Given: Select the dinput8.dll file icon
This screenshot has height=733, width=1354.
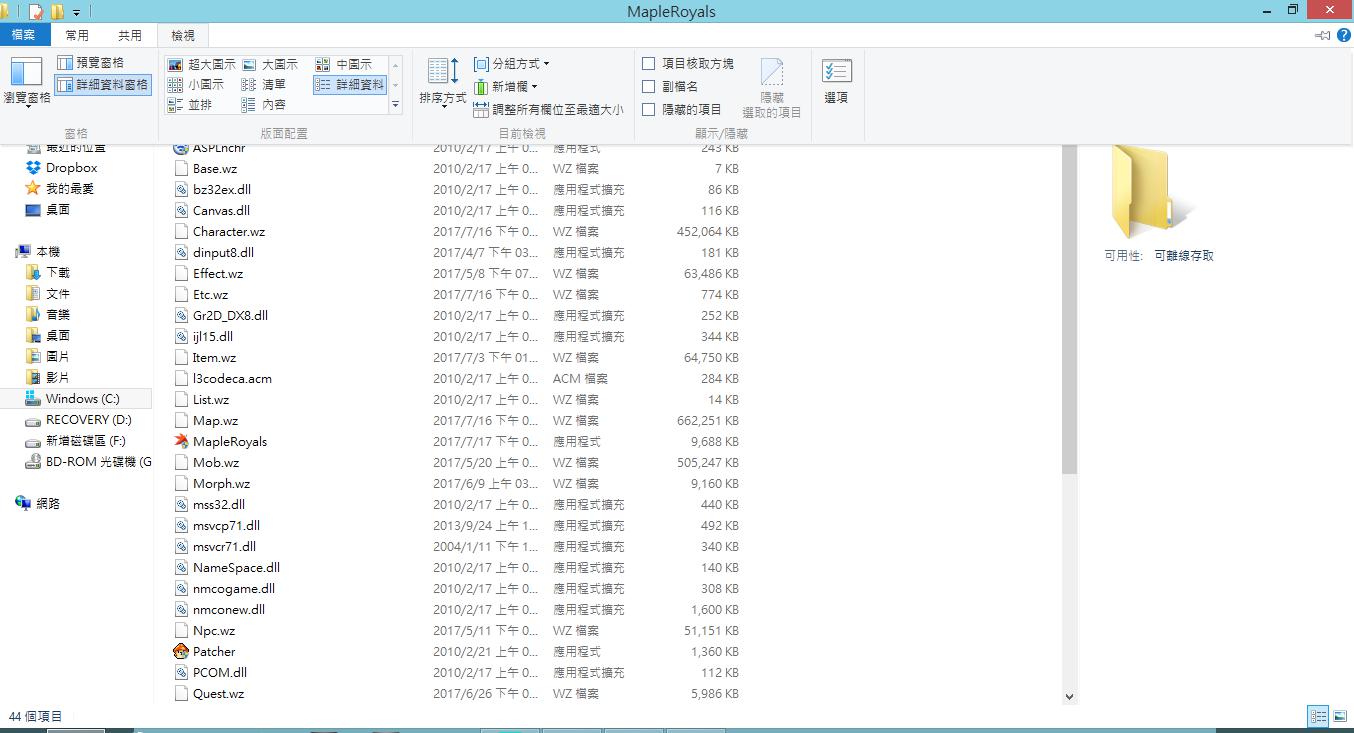Looking at the screenshot, I should (181, 252).
